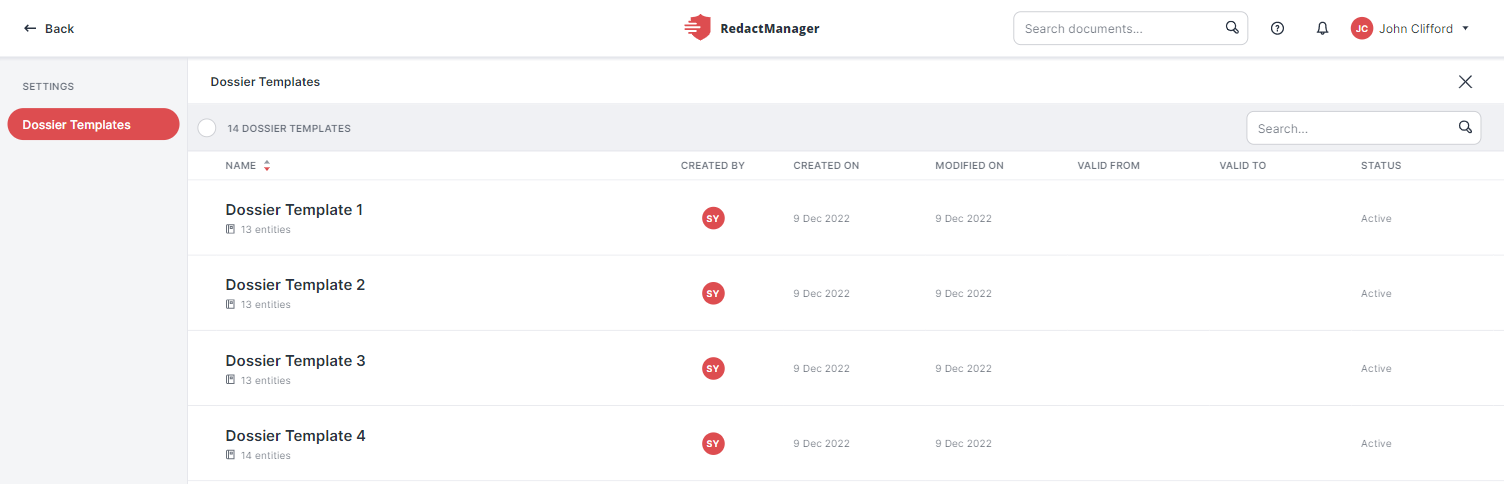The image size is (1504, 484).
Task: Click '14 entities' under Dossier Template 4
Action: tap(266, 456)
